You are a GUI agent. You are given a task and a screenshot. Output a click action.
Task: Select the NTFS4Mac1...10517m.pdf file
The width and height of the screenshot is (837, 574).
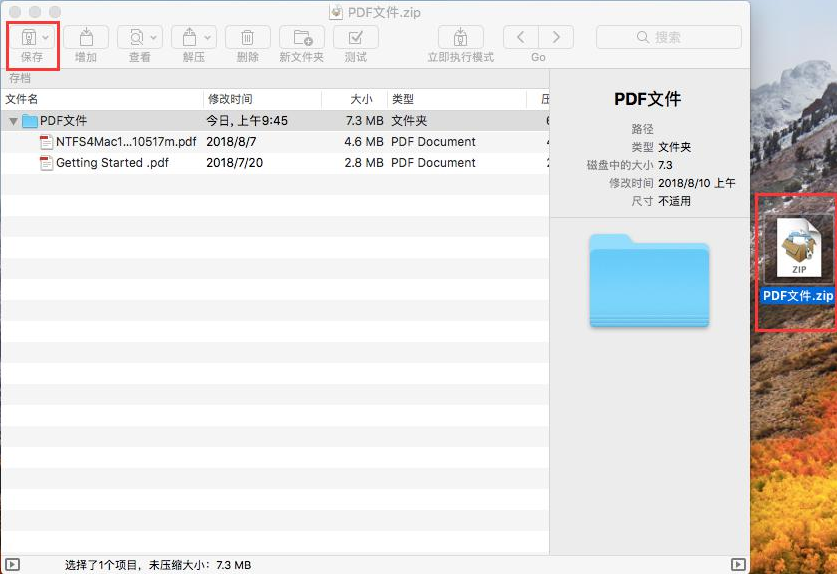pyautogui.click(x=125, y=142)
